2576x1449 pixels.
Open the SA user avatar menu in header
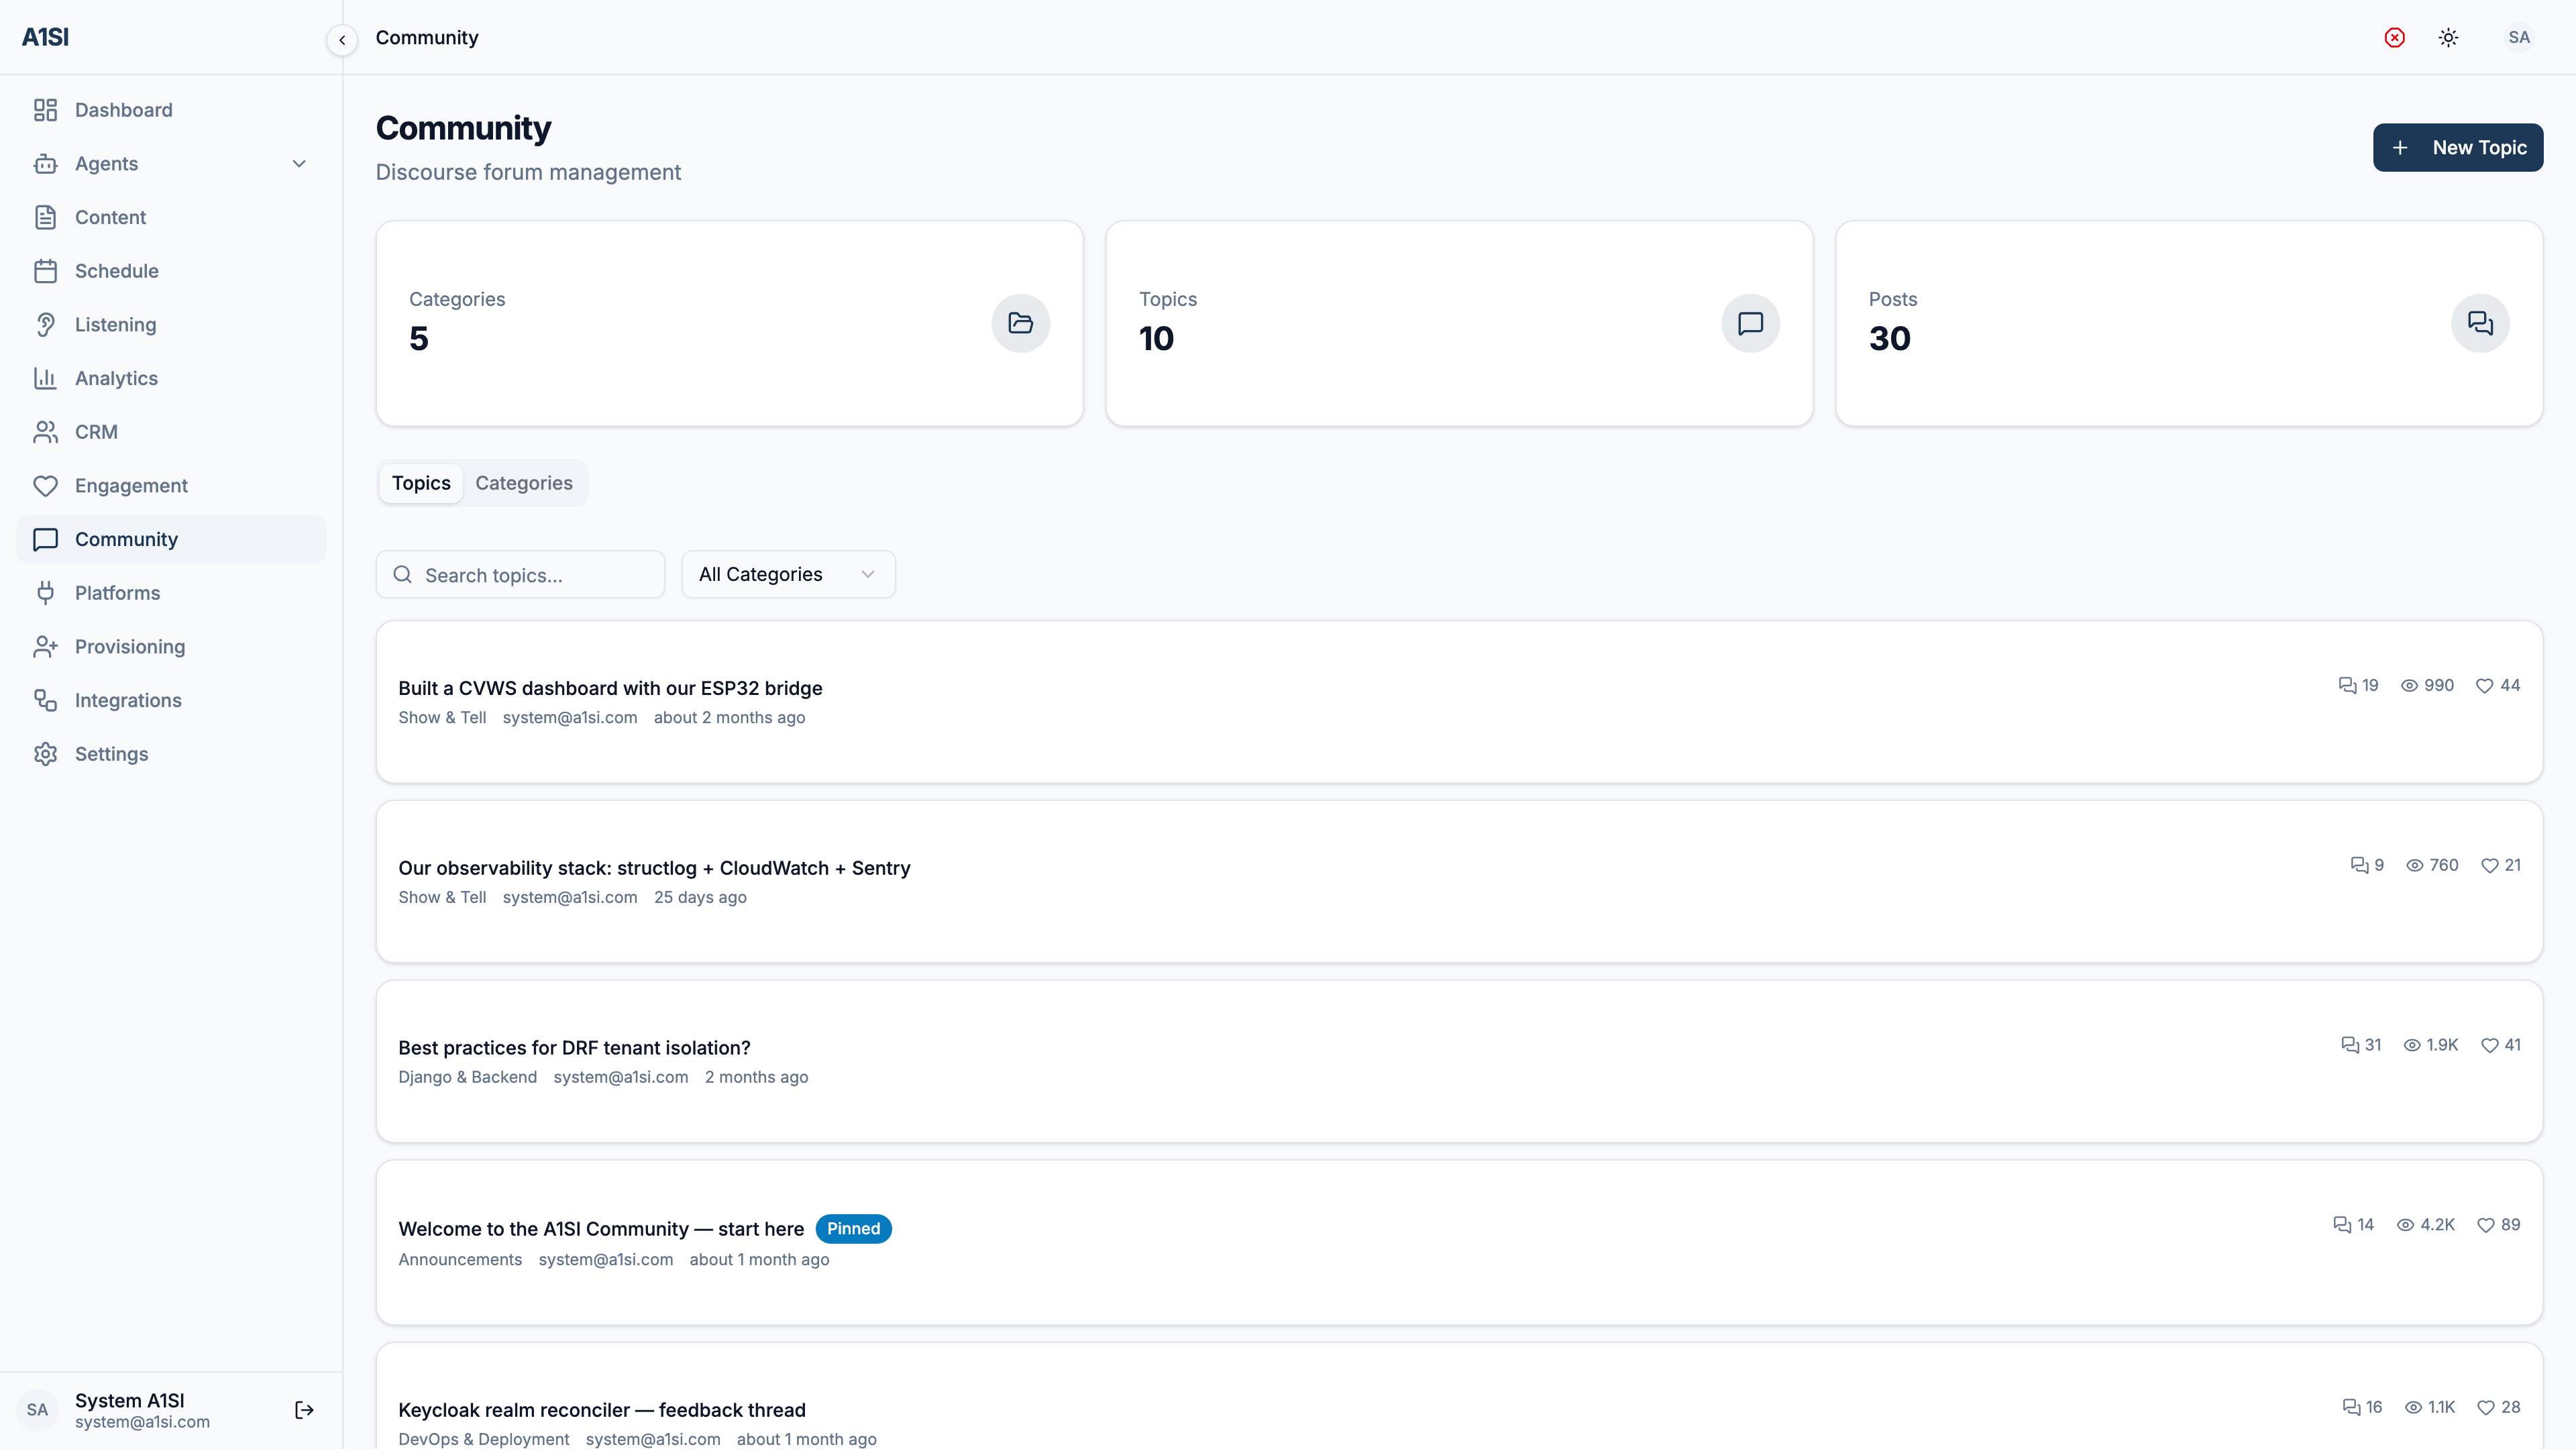click(2519, 37)
